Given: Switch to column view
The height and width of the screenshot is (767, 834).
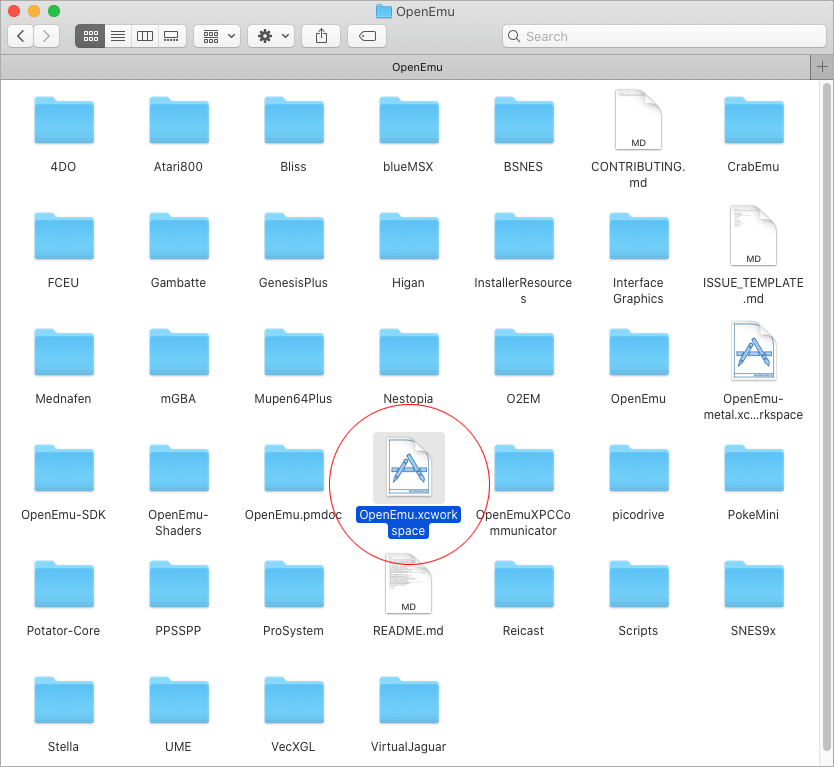Looking at the screenshot, I should (x=145, y=36).
